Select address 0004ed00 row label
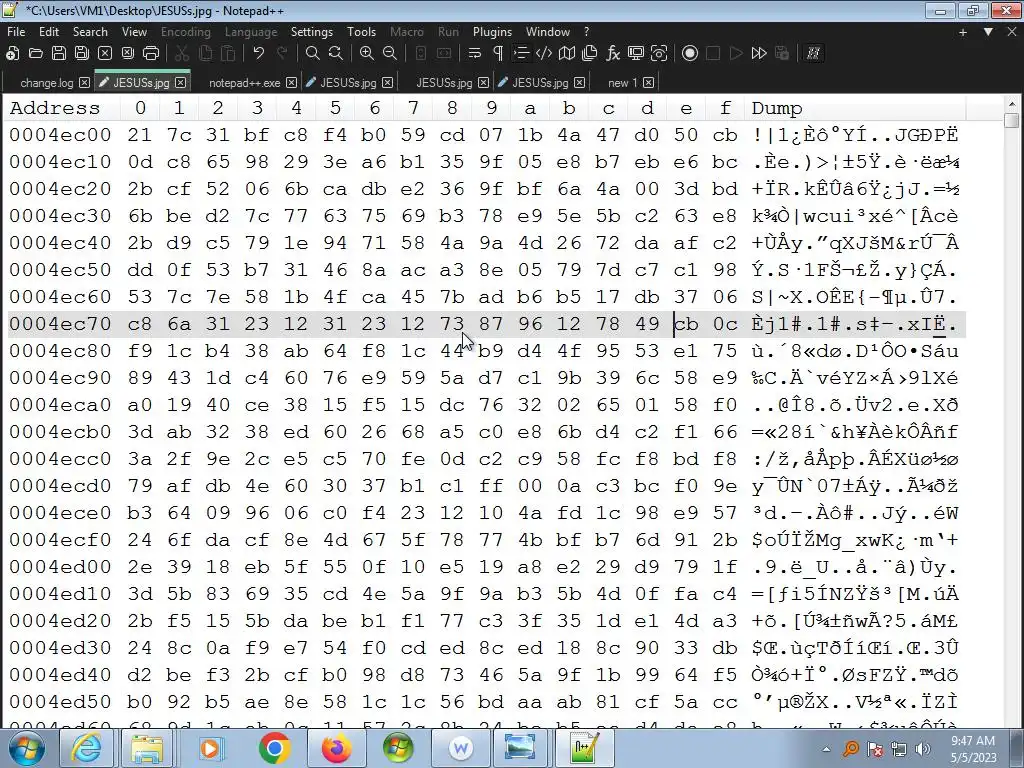This screenshot has height=768, width=1024. (60, 566)
